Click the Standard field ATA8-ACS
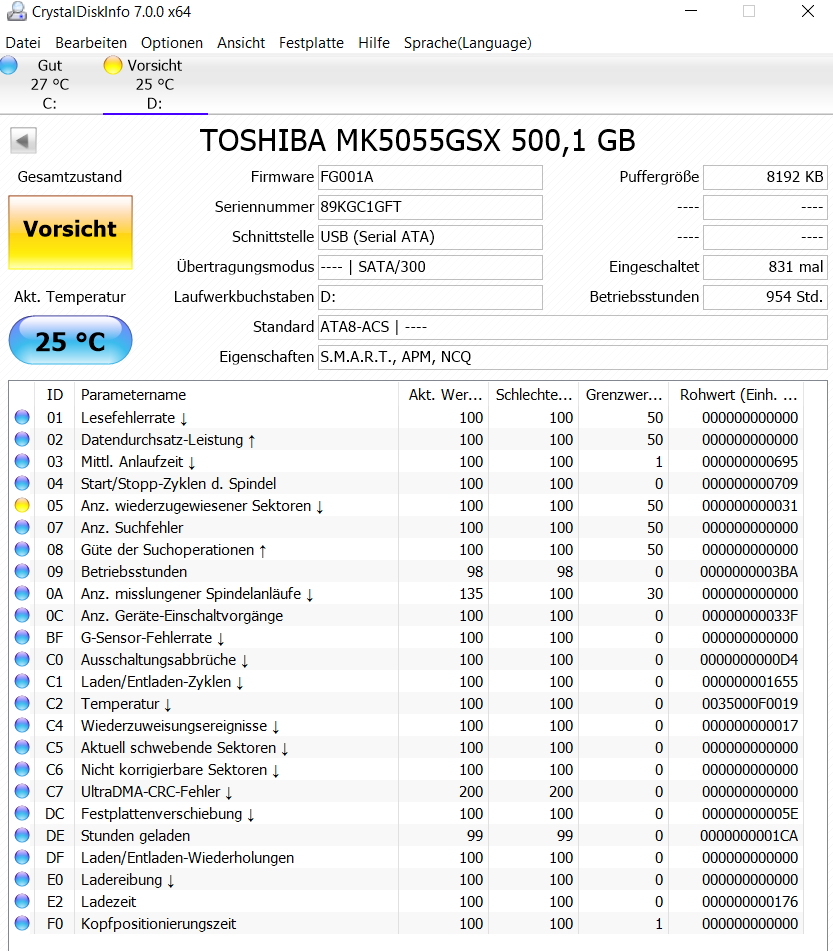 coord(573,327)
